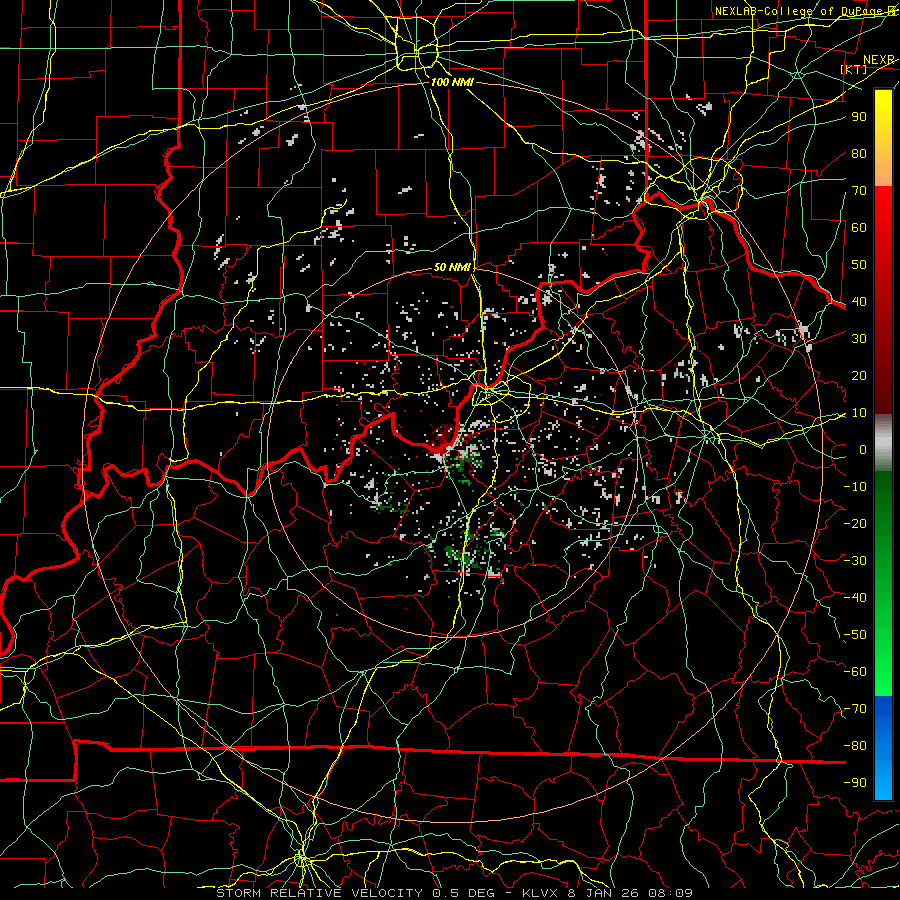
Task: Click the bright red segment of color bar
Action: pyautogui.click(x=883, y=207)
